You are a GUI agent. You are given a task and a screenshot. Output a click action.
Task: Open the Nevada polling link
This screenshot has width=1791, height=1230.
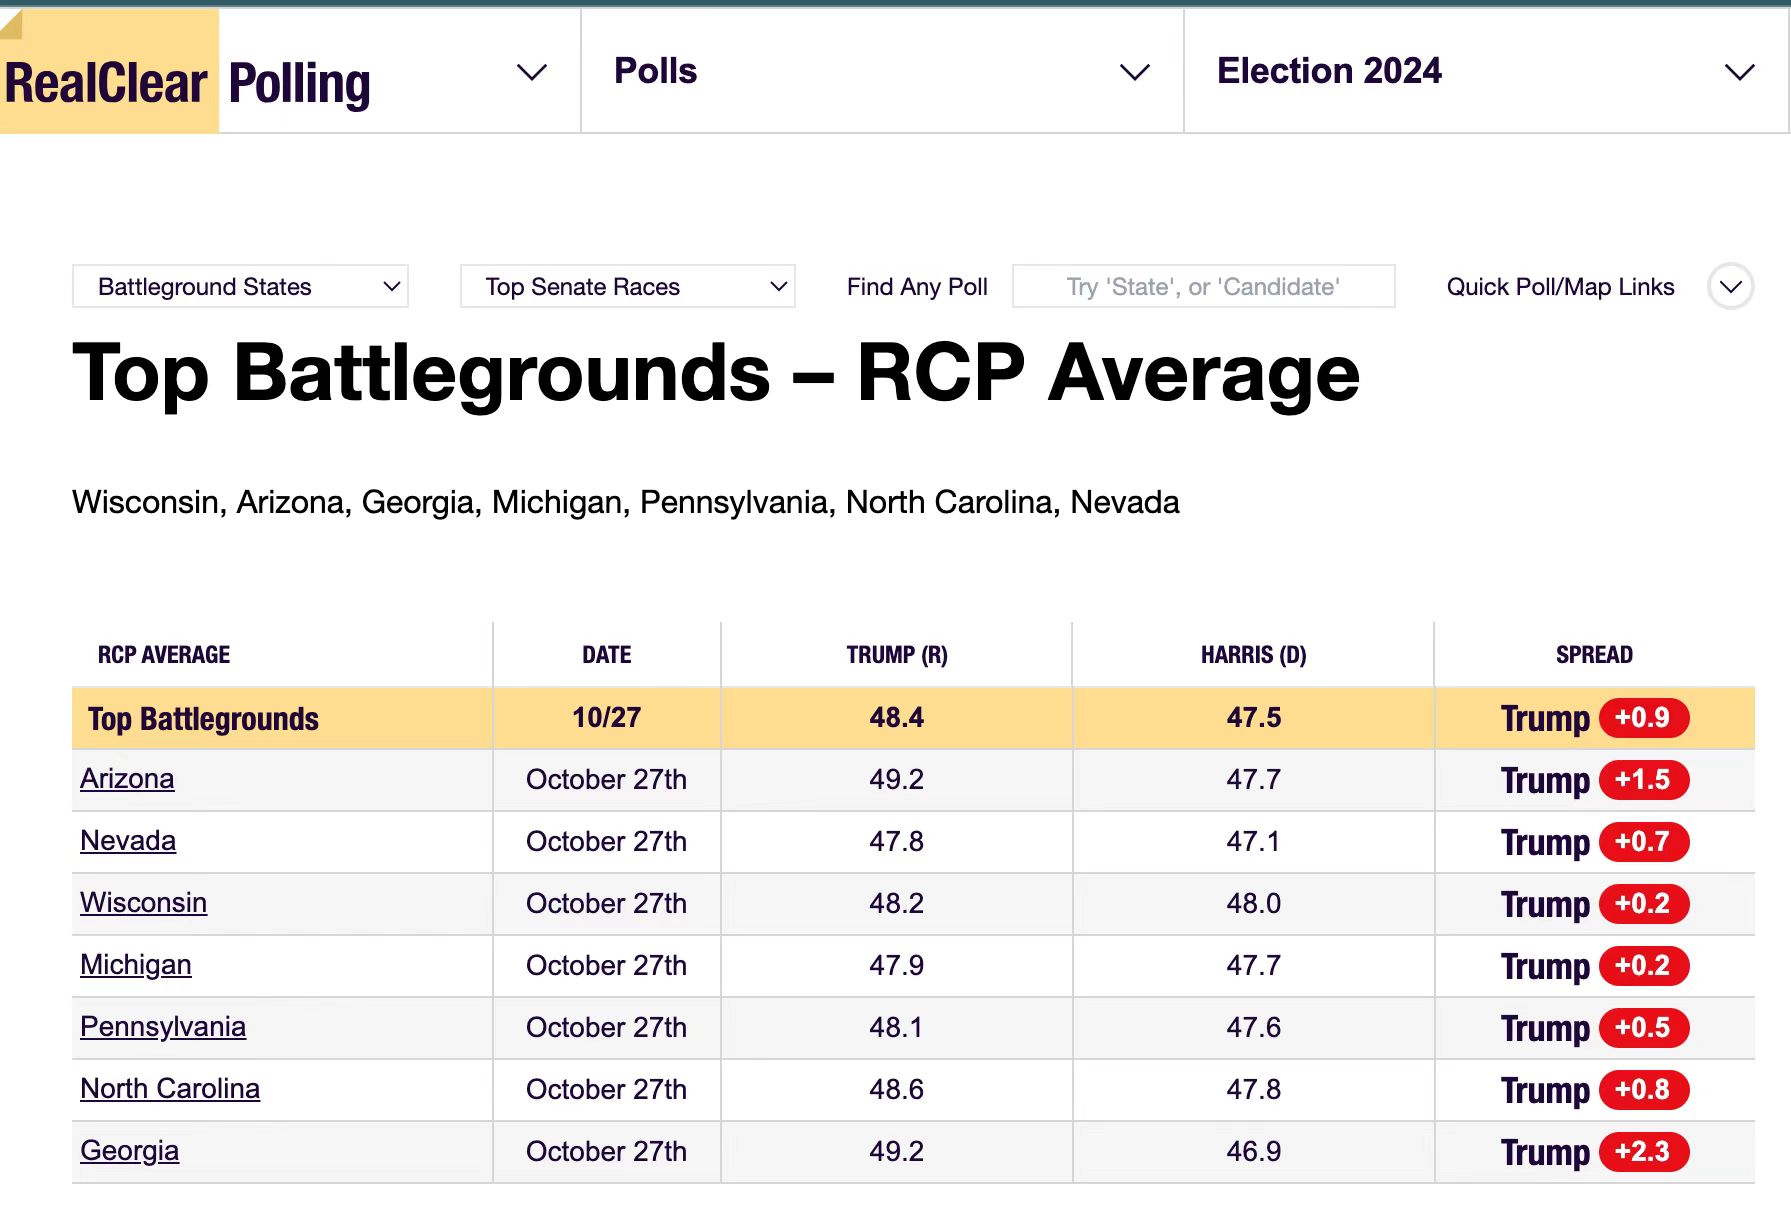pos(128,841)
